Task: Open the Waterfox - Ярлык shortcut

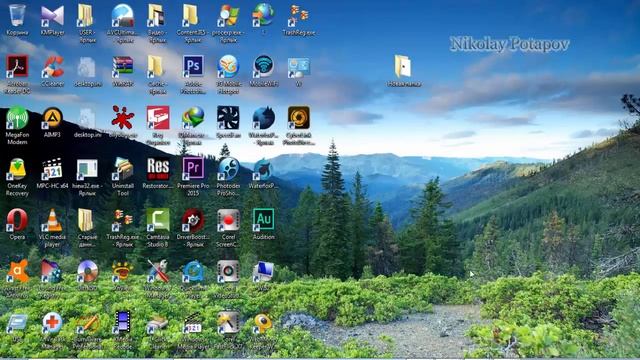Action: (x=263, y=118)
